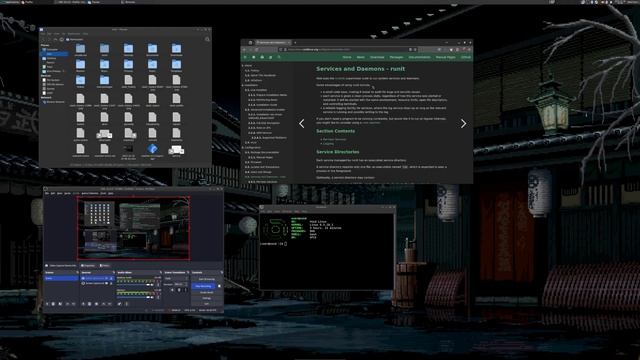Open the File menu in terminal window
The width and height of the screenshot is (640, 360).
(x=263, y=211)
